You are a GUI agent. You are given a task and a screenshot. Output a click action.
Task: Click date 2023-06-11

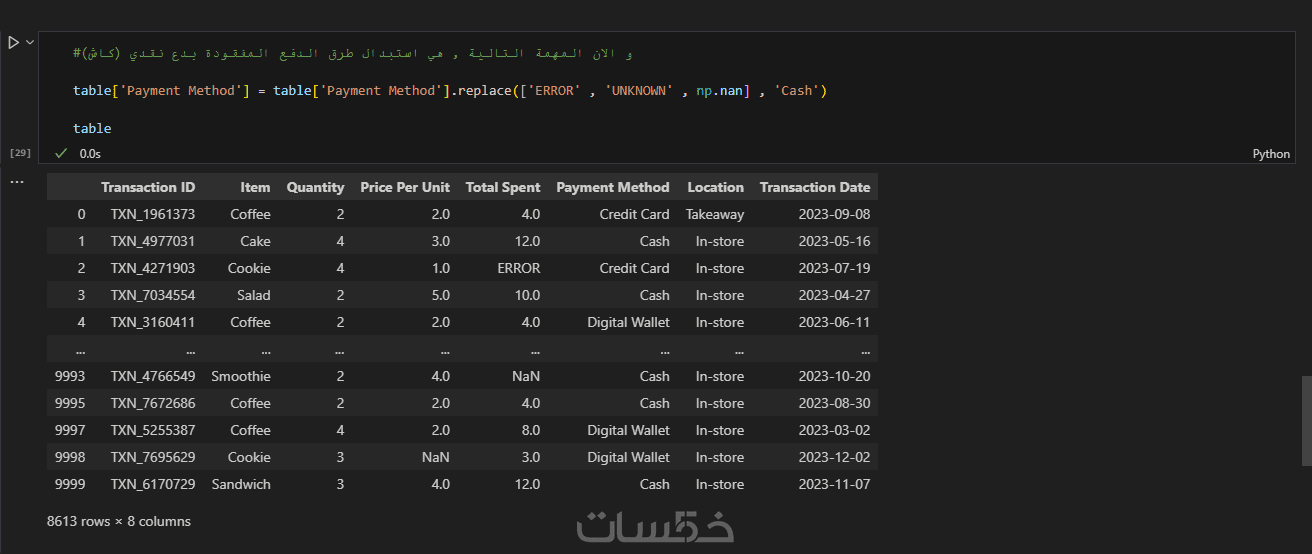pyautogui.click(x=834, y=322)
